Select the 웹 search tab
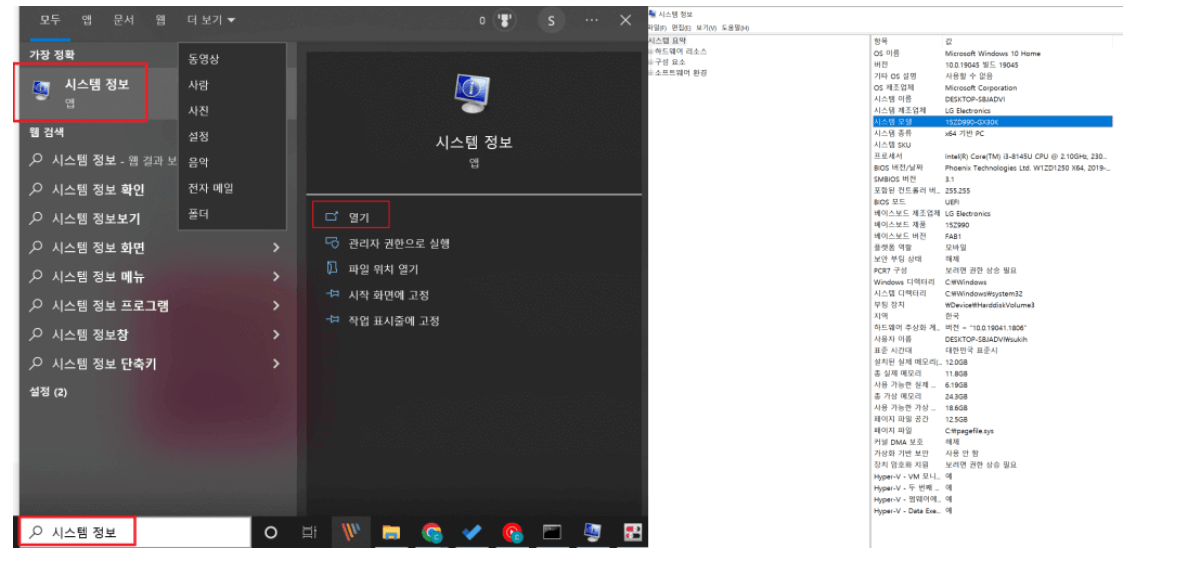Image resolution: width=1190 pixels, height=564 pixels. coord(161,20)
